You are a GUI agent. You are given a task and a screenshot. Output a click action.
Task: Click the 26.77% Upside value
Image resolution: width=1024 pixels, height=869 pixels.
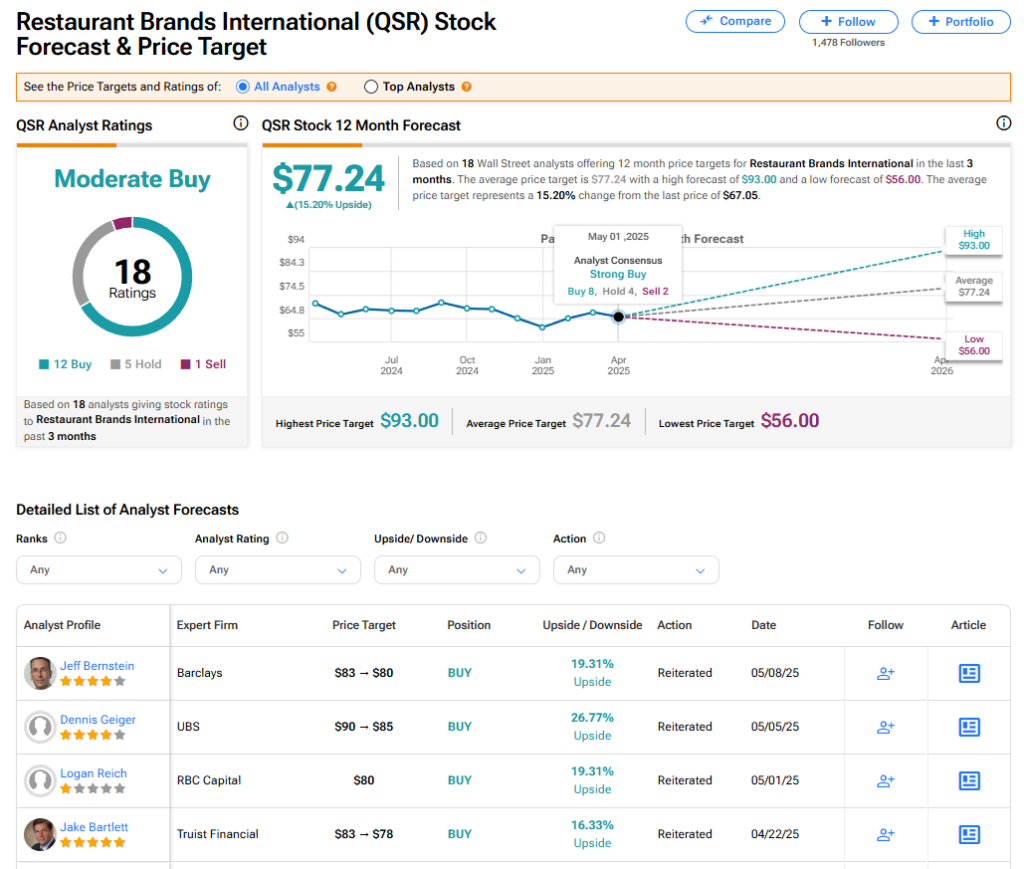coord(592,726)
